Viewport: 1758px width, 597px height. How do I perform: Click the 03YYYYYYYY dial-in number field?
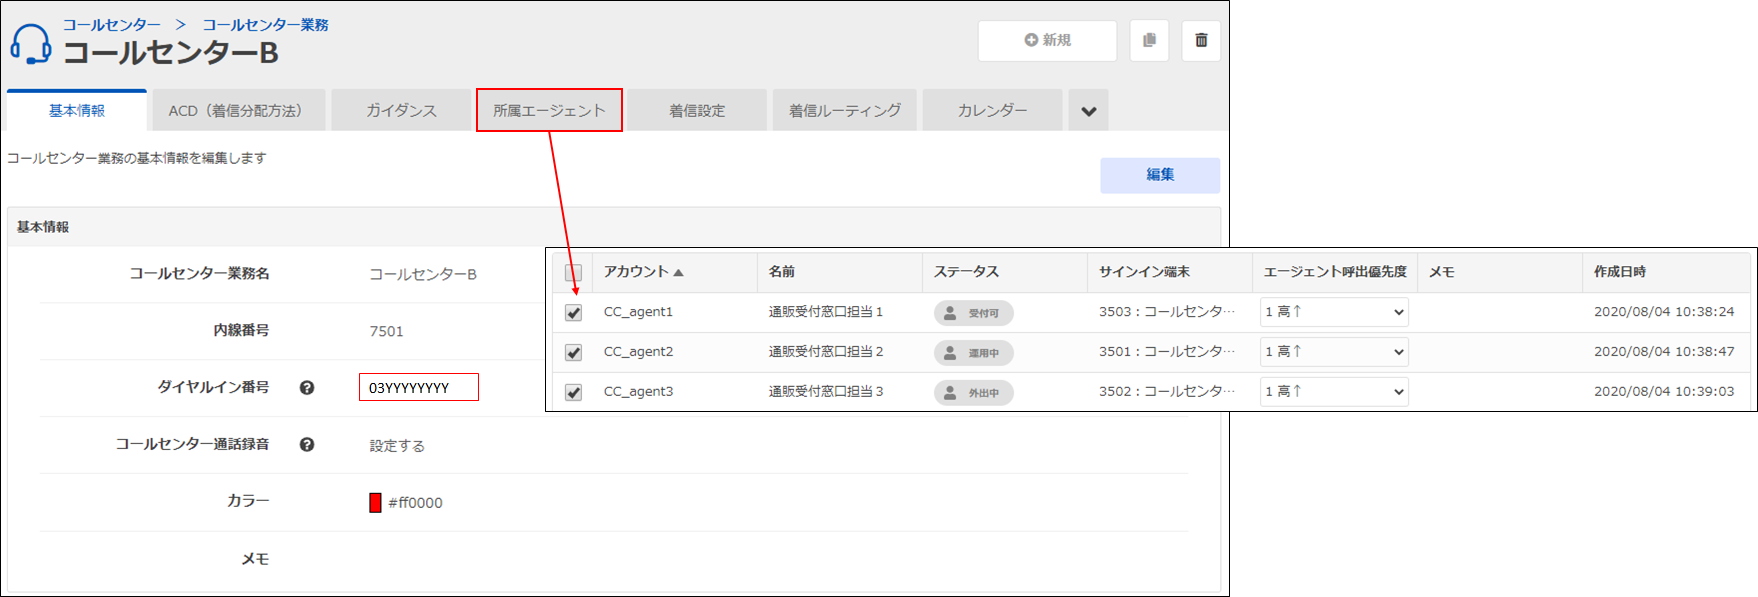coord(419,388)
